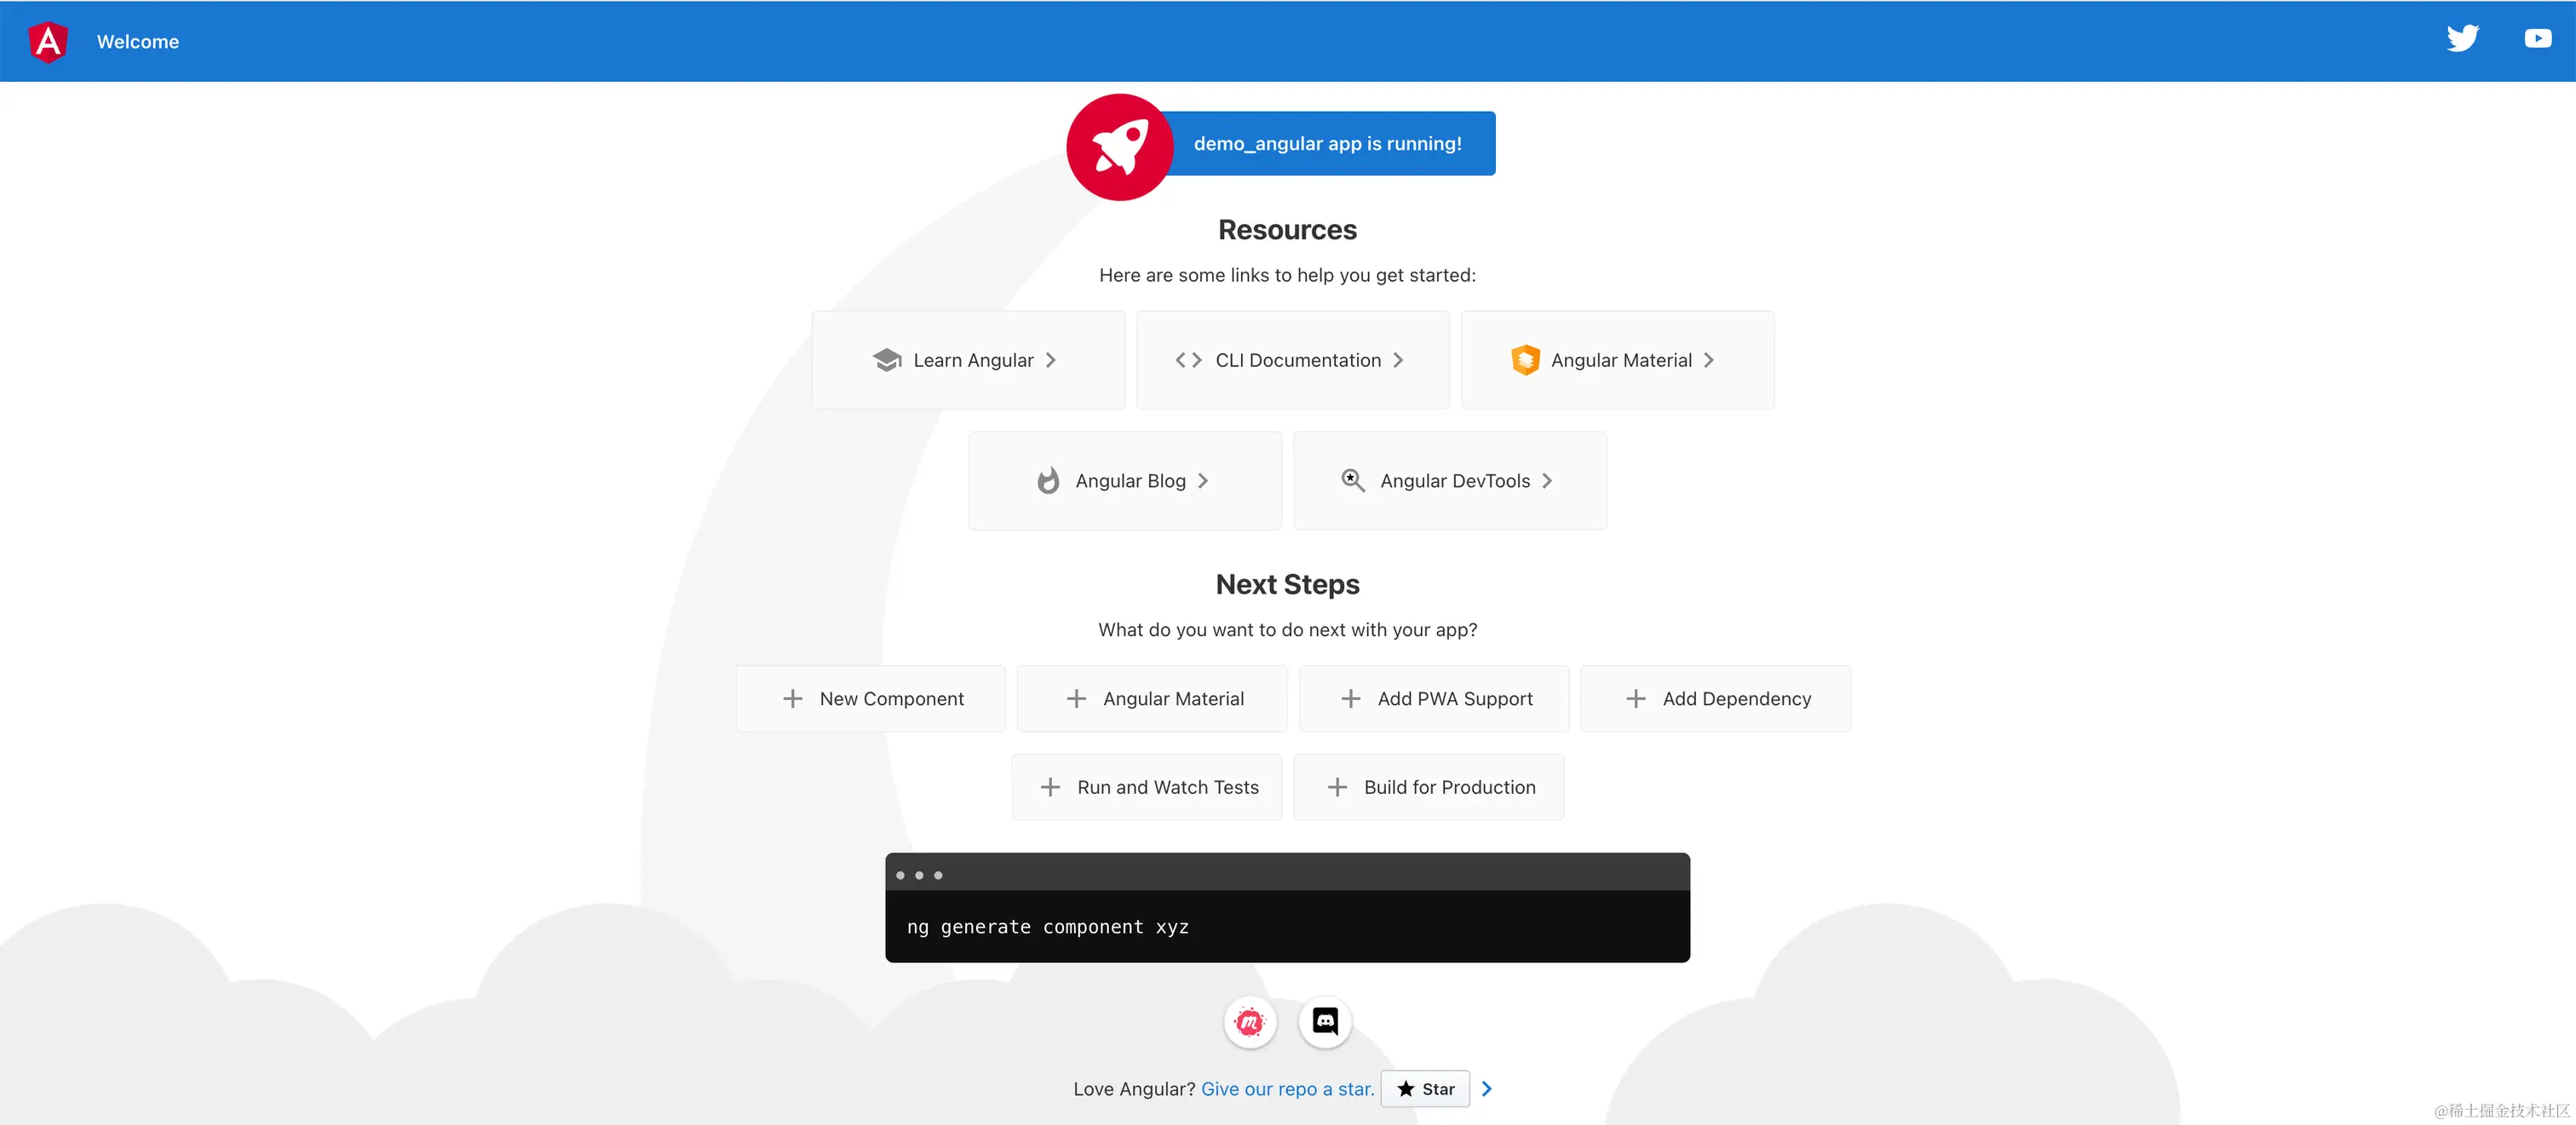
Task: Select the Add Dependency option
Action: coord(1716,699)
